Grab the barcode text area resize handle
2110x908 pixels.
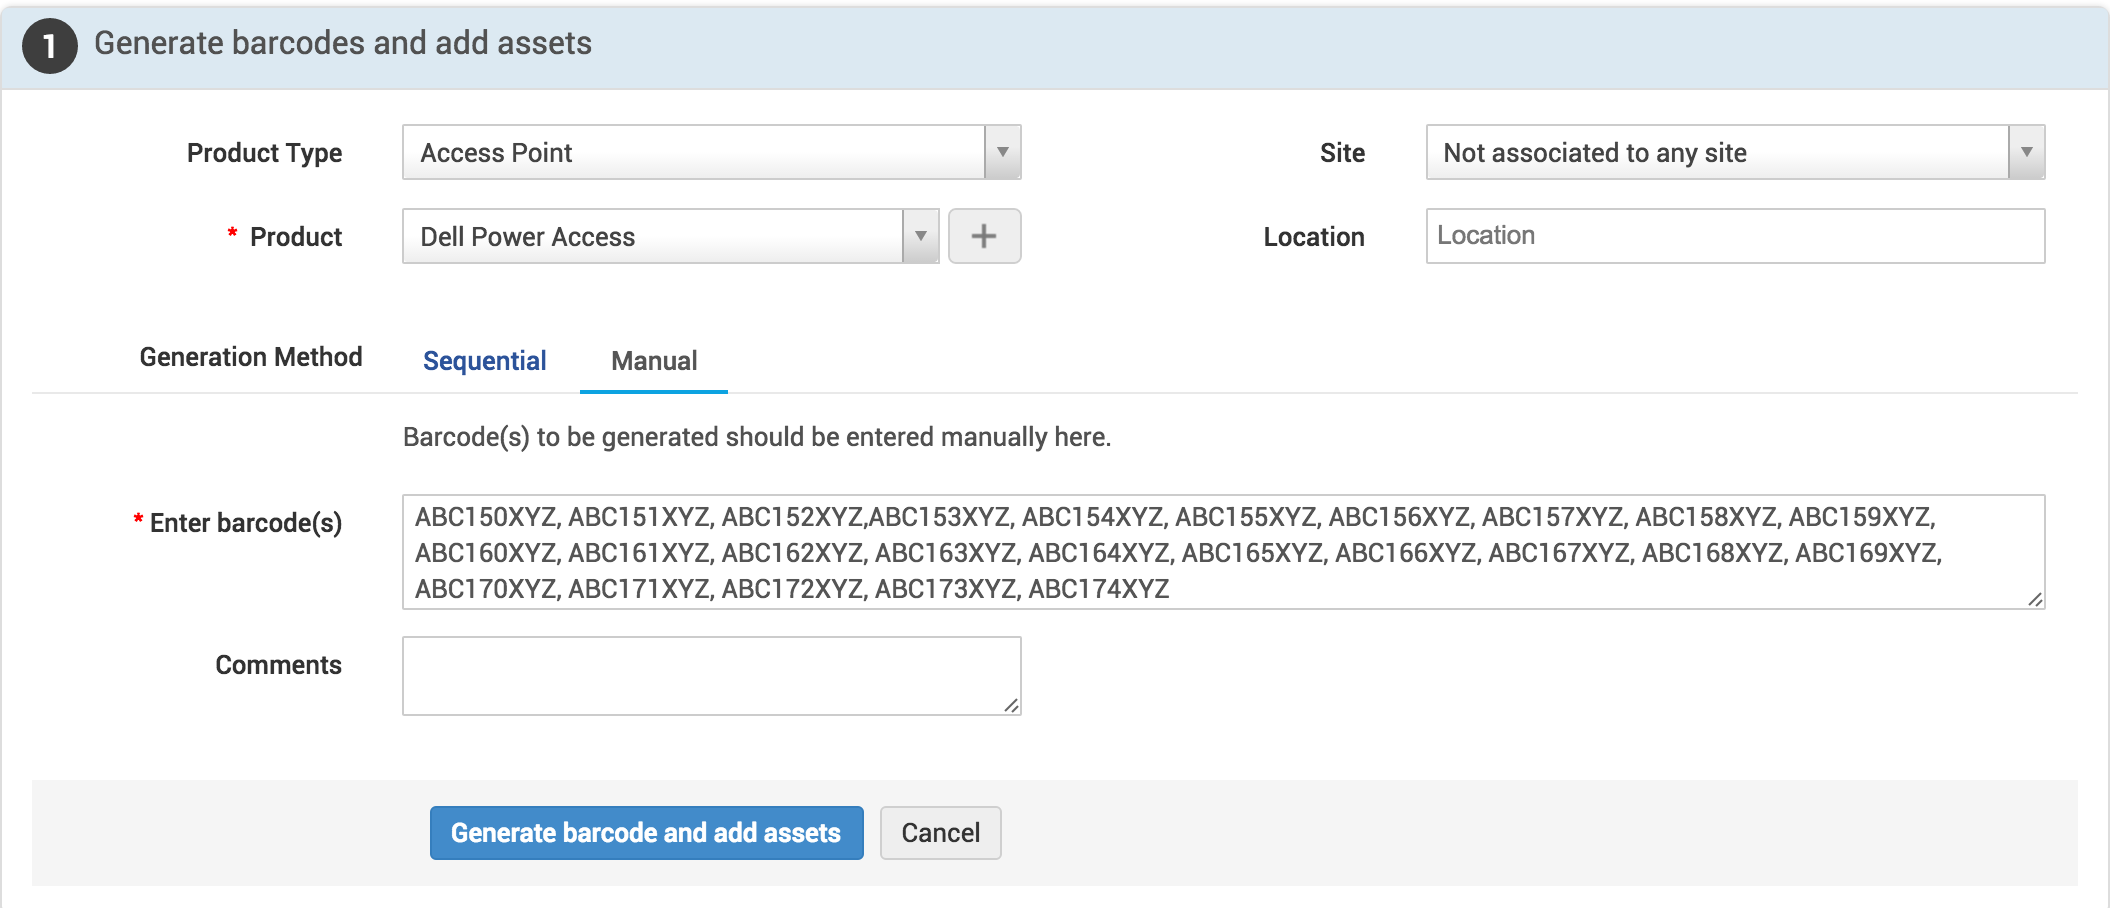pos(2035,599)
